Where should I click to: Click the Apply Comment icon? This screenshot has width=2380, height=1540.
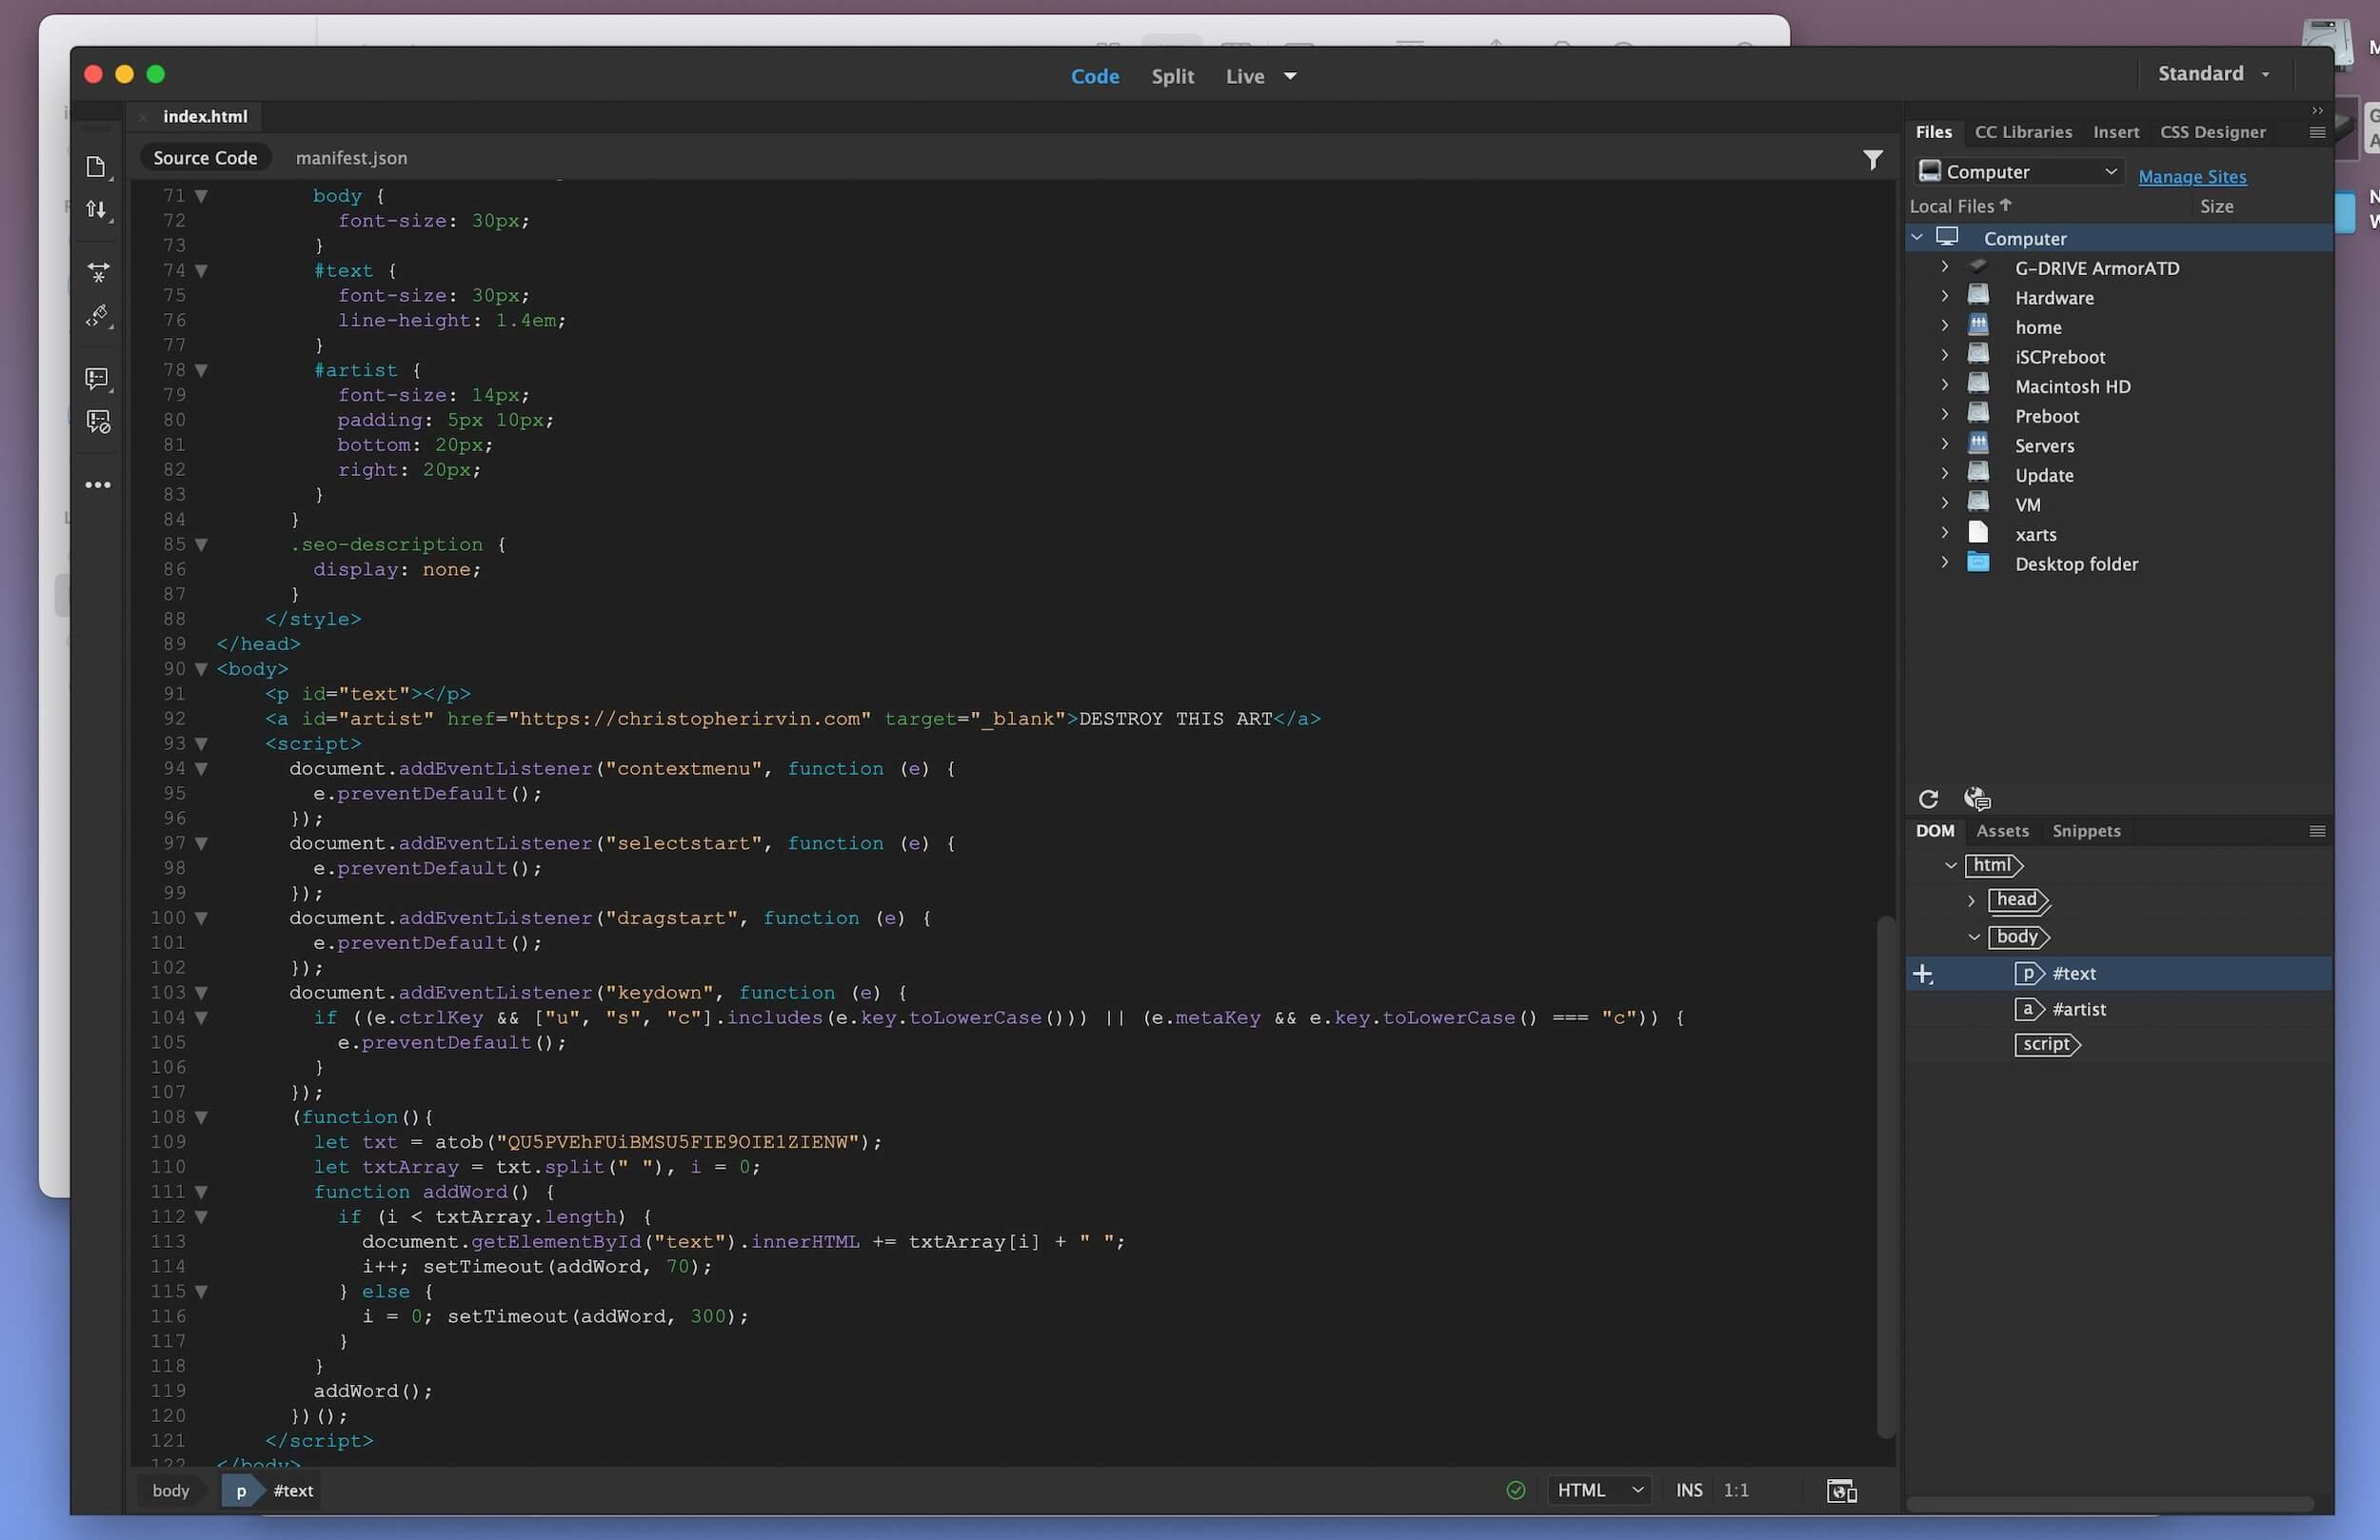click(97, 378)
